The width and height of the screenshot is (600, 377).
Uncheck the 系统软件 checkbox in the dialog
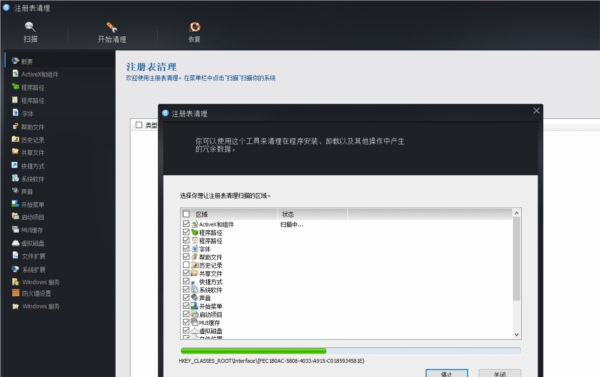click(186, 289)
